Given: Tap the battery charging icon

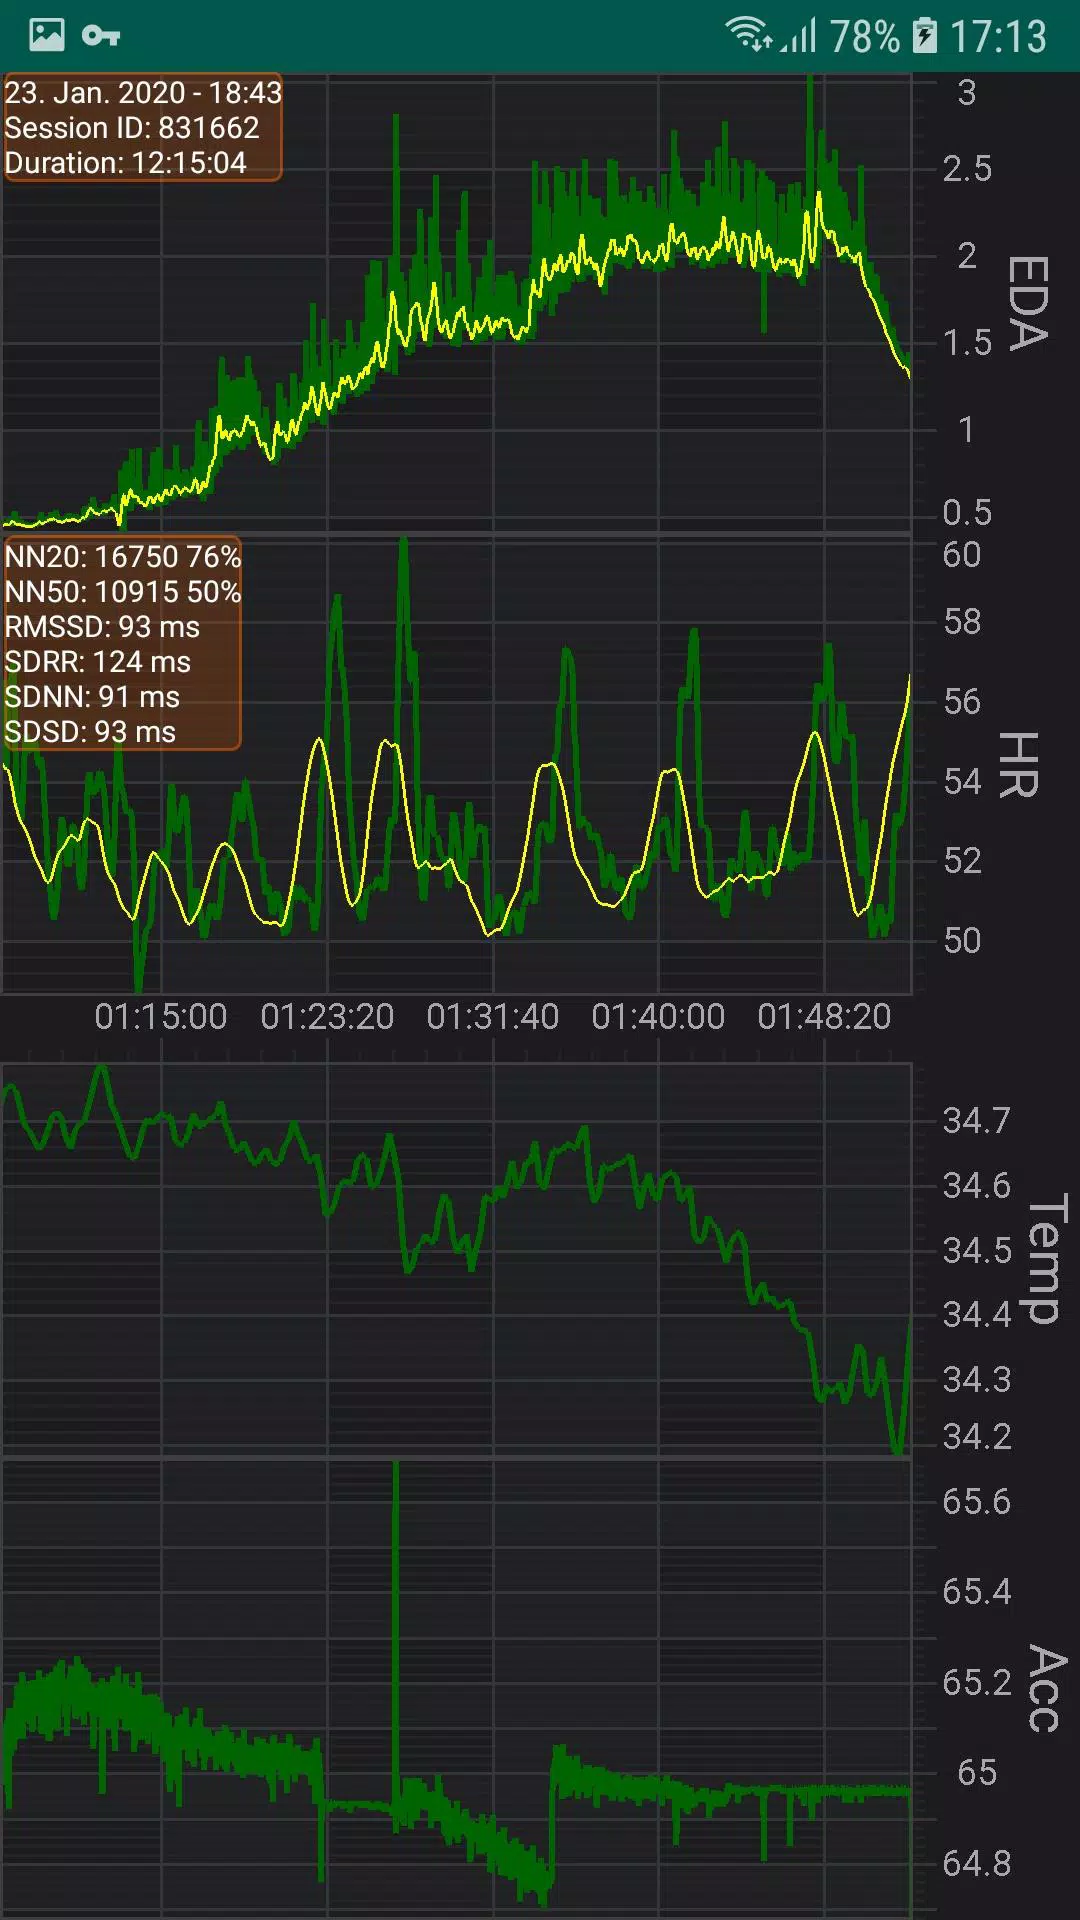Looking at the screenshot, I should point(925,36).
